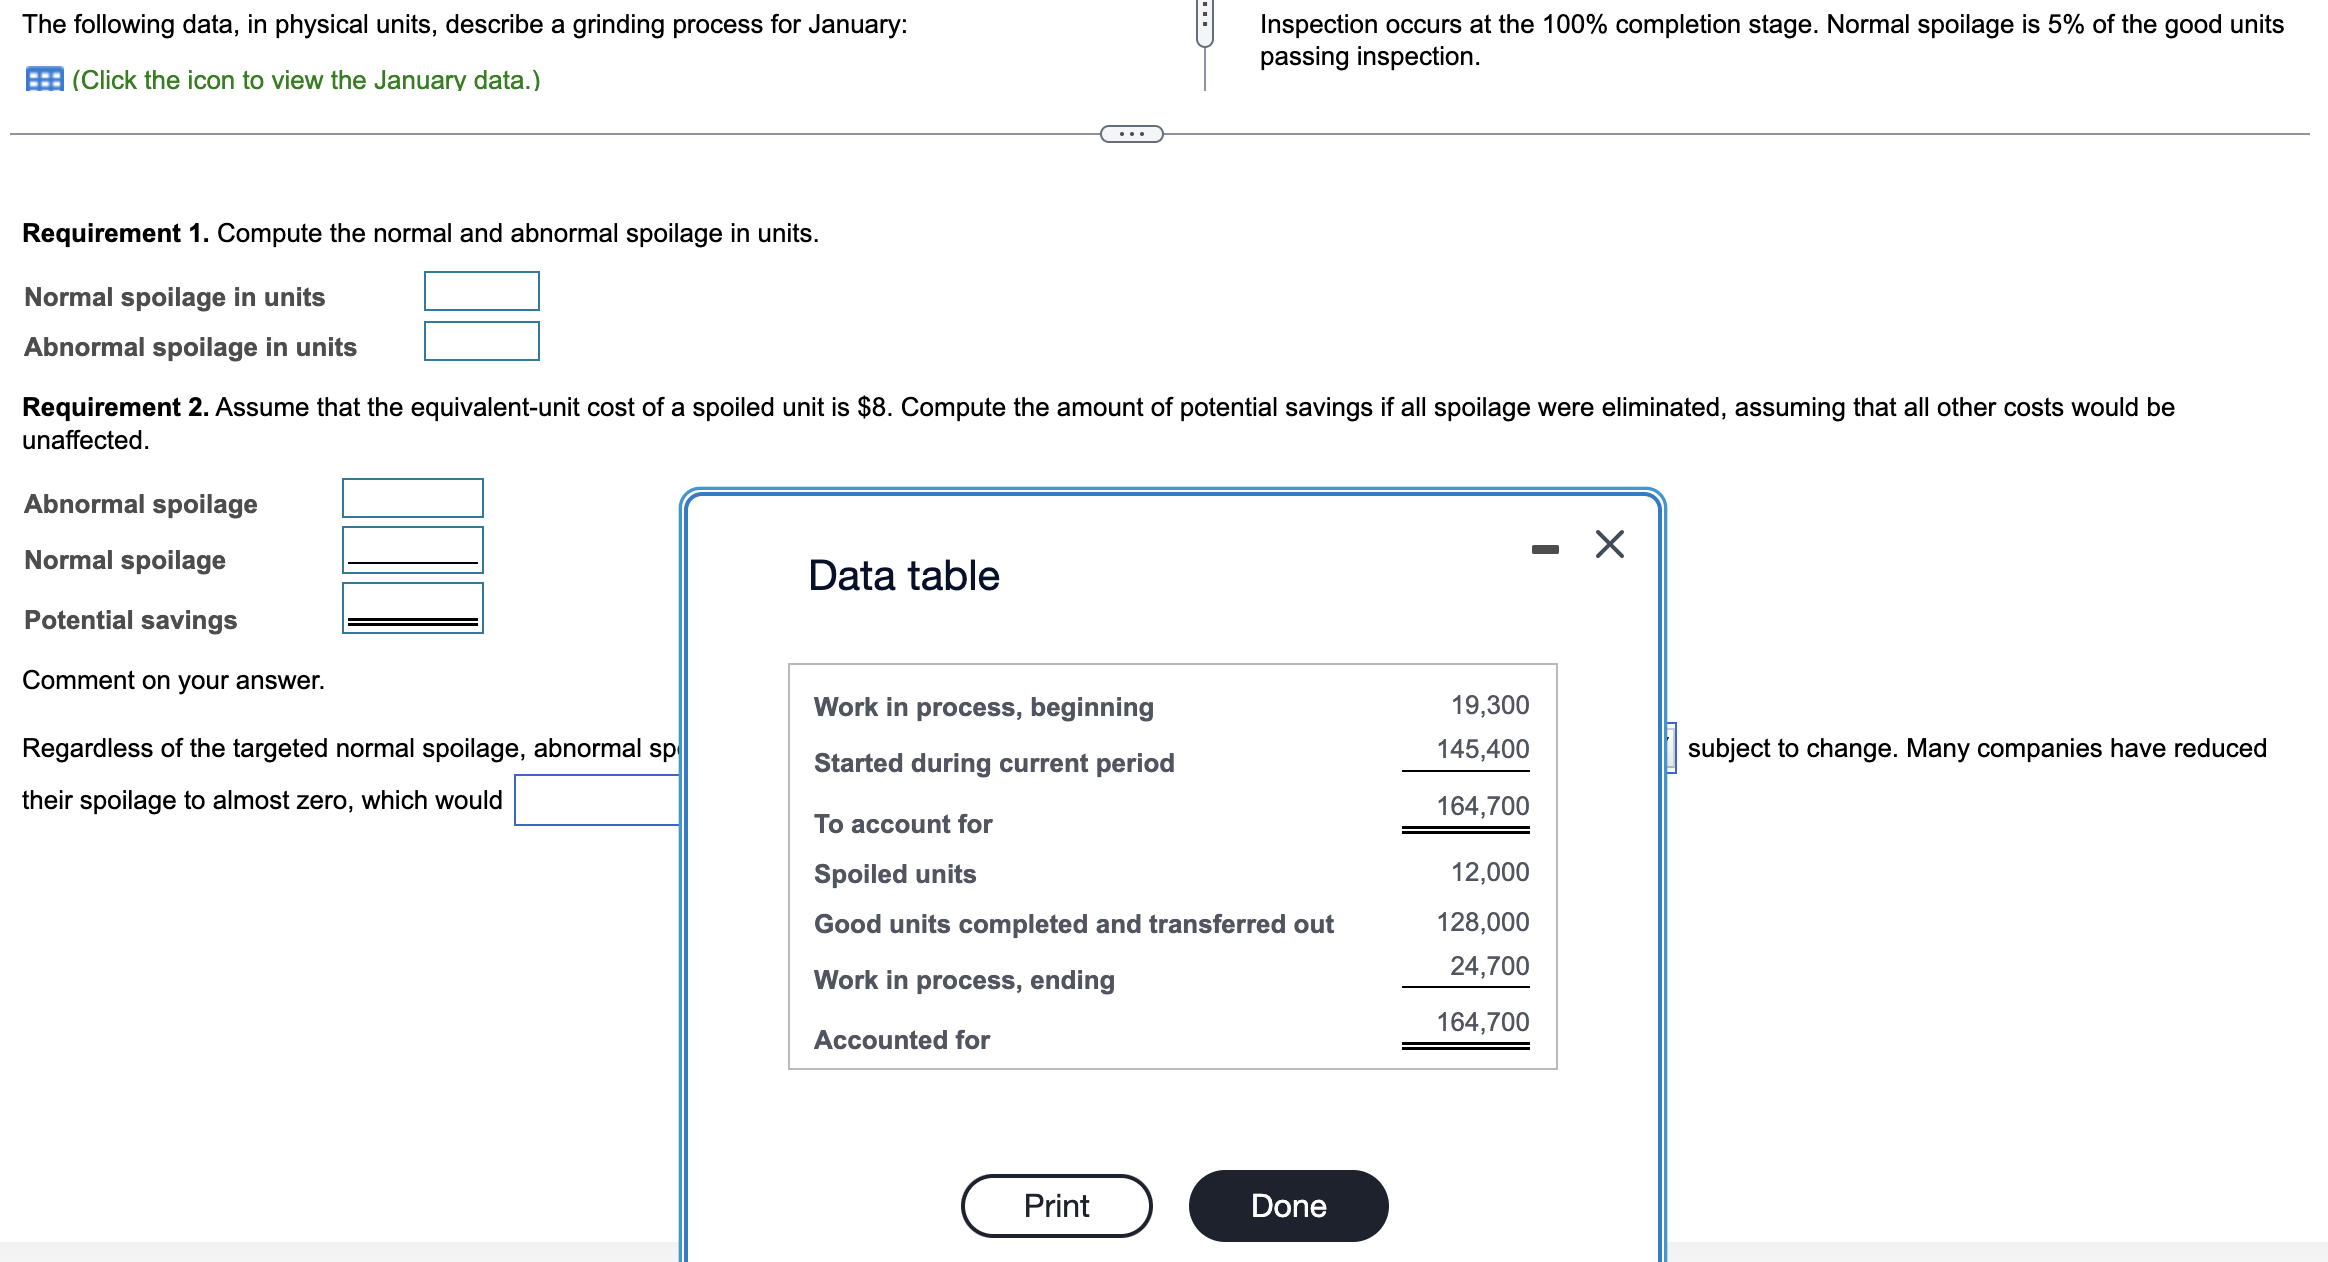Click the Good units completed value 128,000
This screenshot has width=2328, height=1262.
(x=1483, y=922)
